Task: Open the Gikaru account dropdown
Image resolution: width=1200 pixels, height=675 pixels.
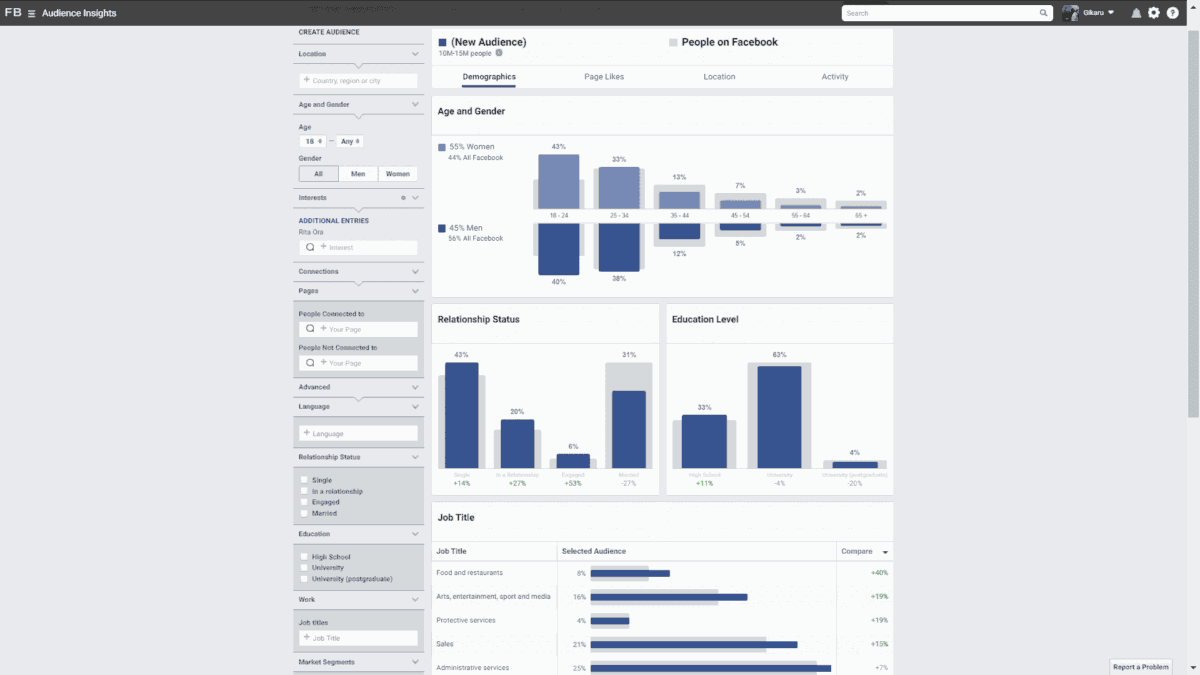Action: tap(1111, 13)
